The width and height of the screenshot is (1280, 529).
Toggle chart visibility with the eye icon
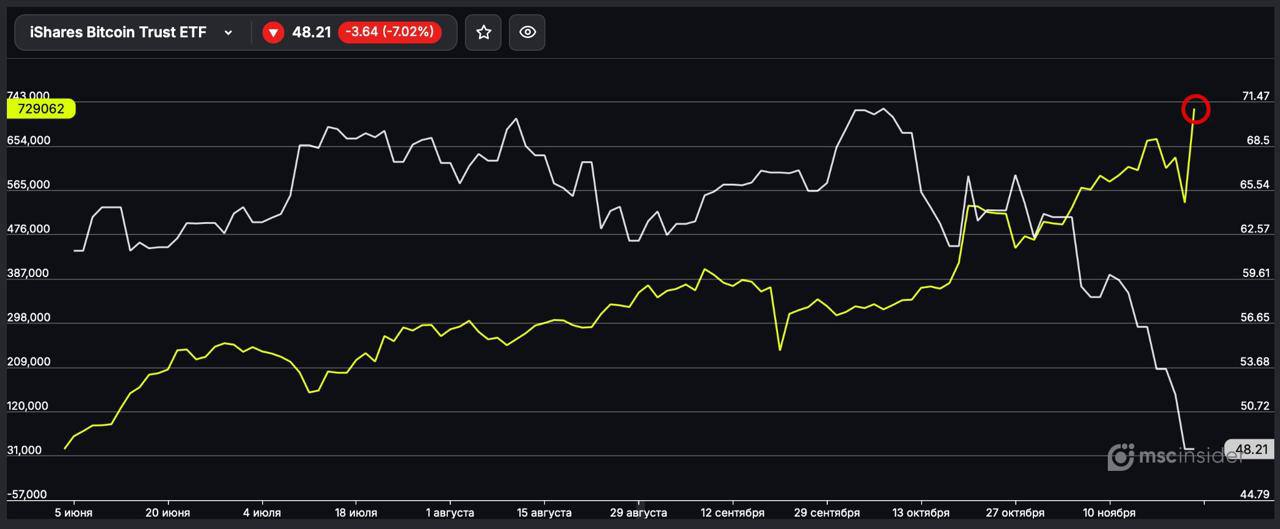coord(527,33)
